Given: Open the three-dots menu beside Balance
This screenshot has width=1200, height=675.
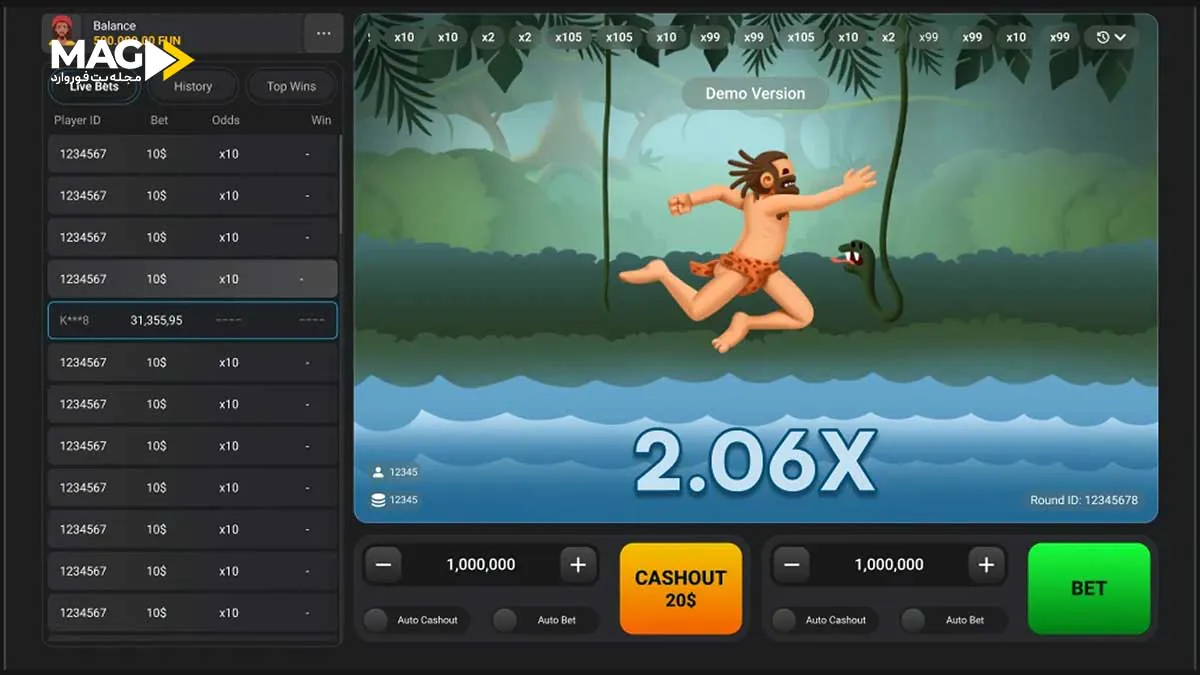Looking at the screenshot, I should coord(323,33).
